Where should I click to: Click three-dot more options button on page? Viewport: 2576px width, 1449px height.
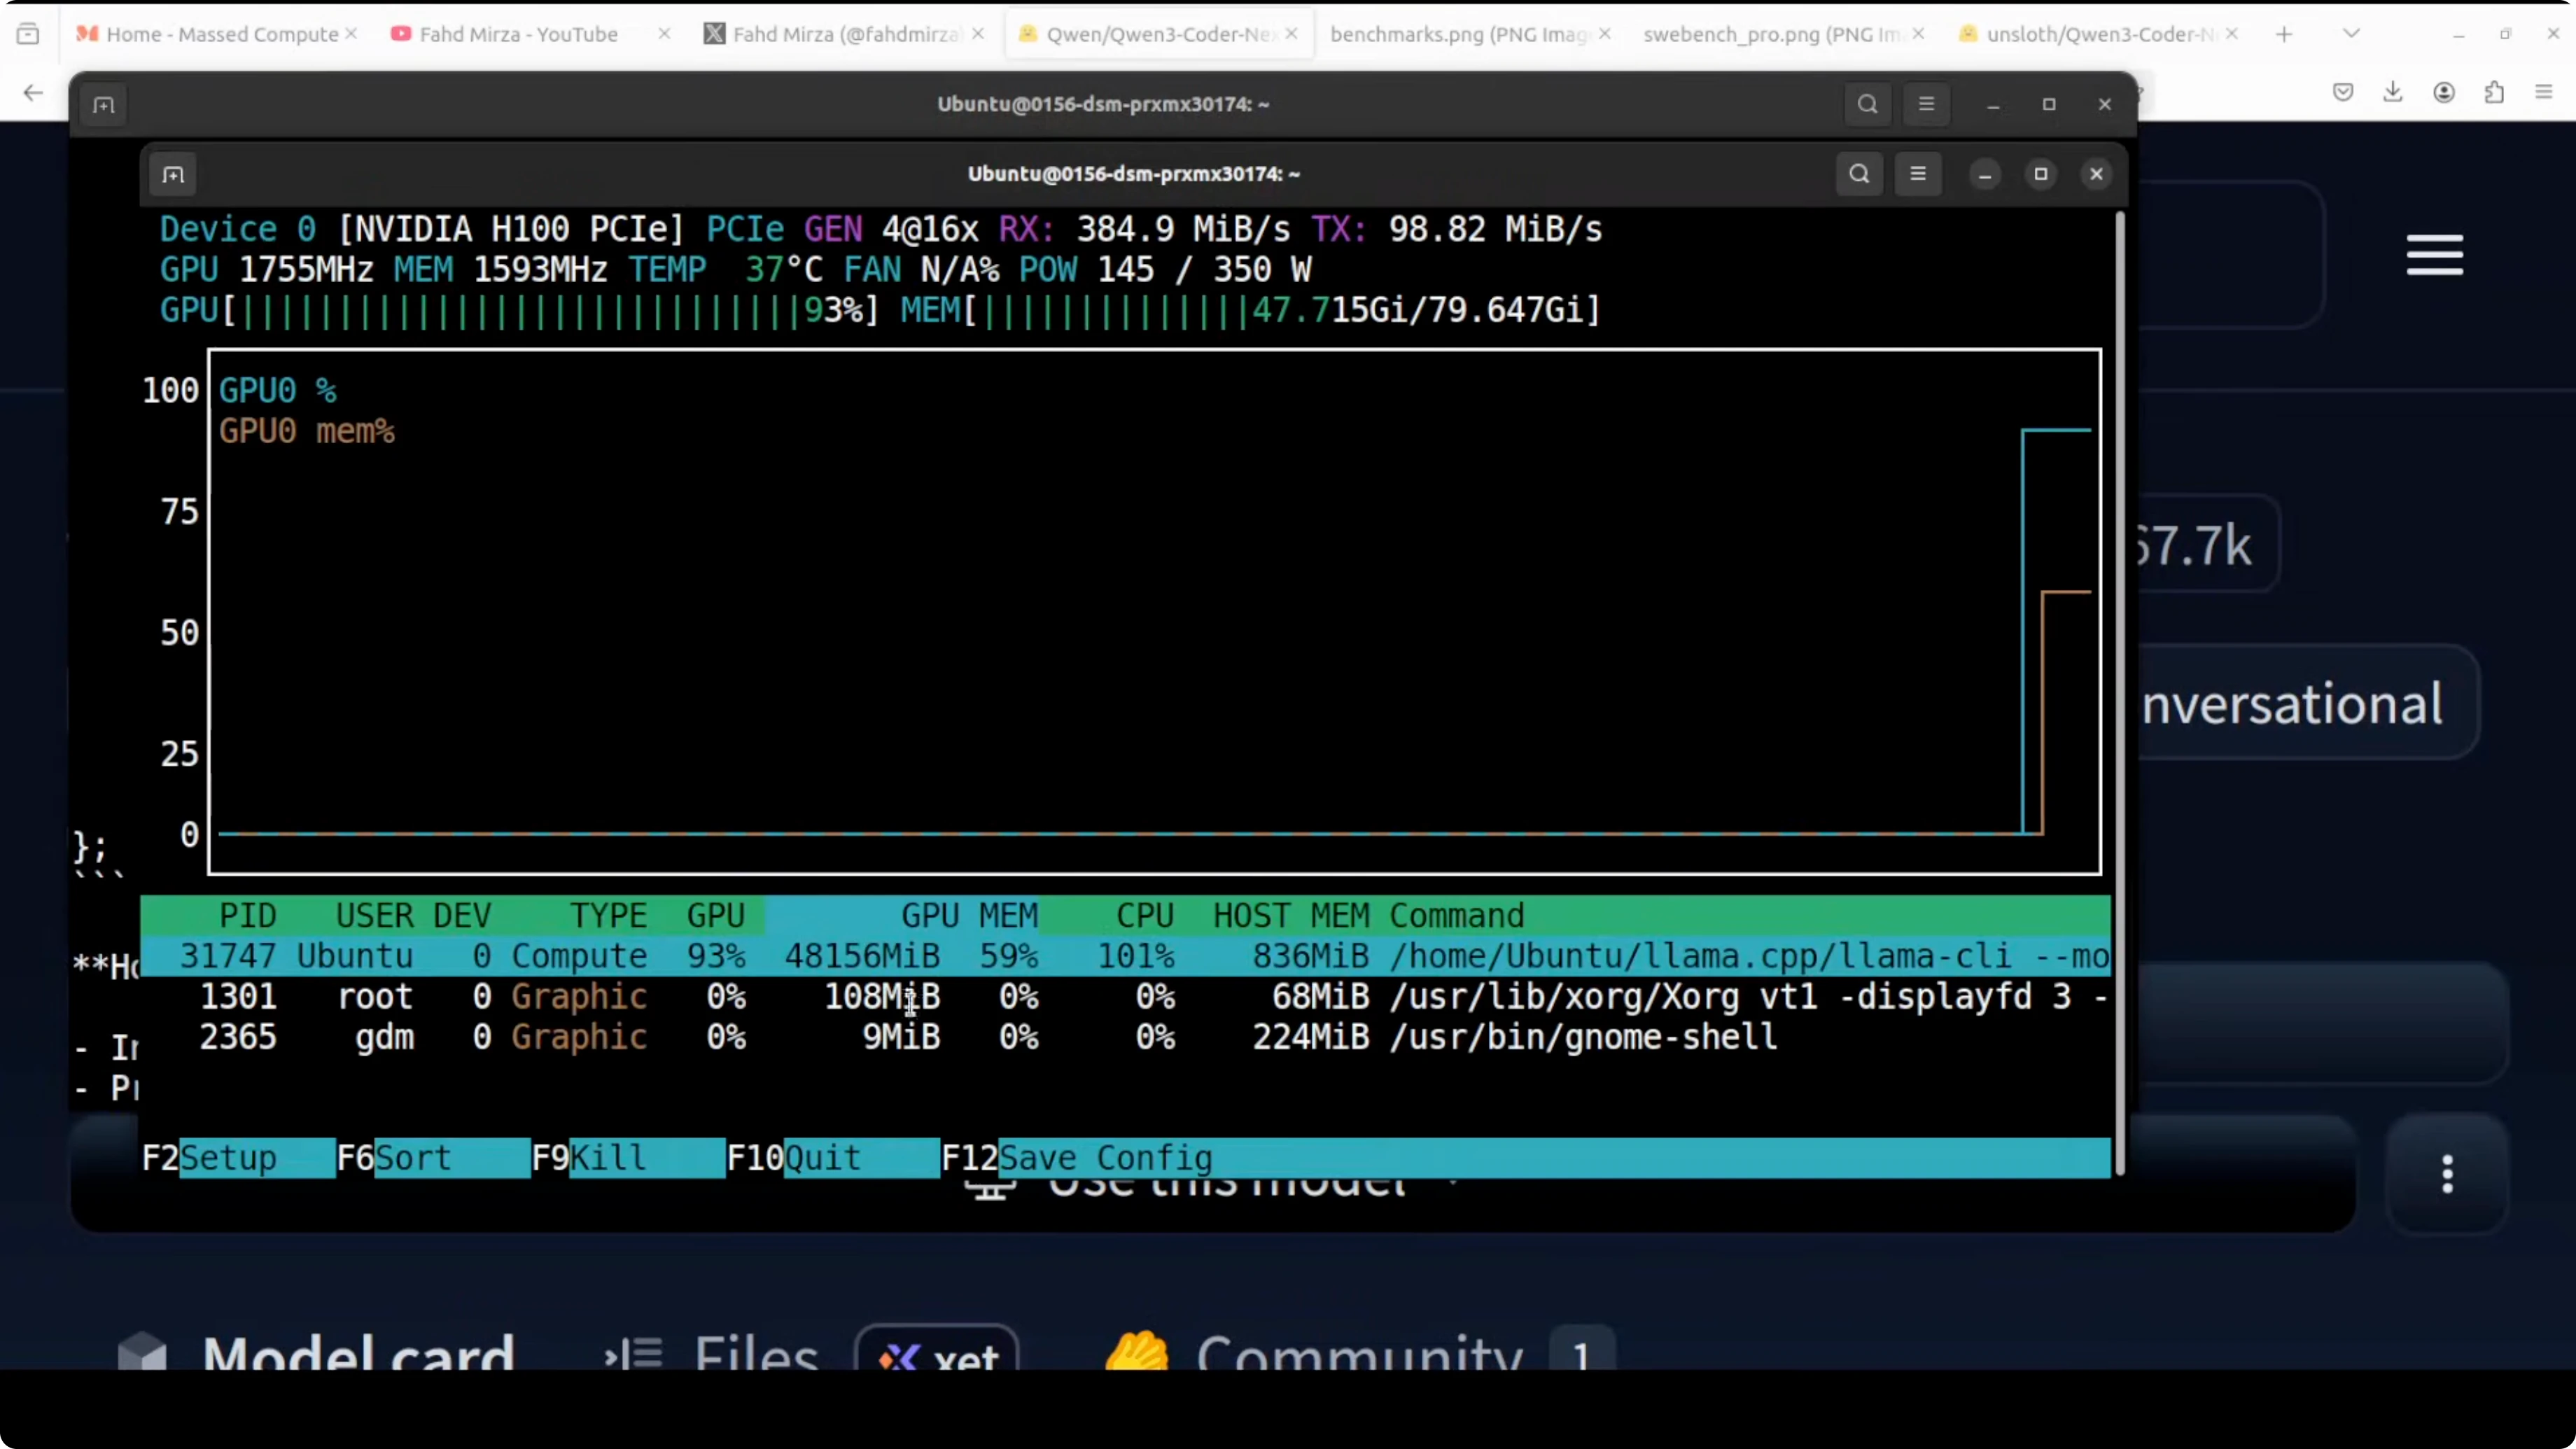(2447, 1174)
